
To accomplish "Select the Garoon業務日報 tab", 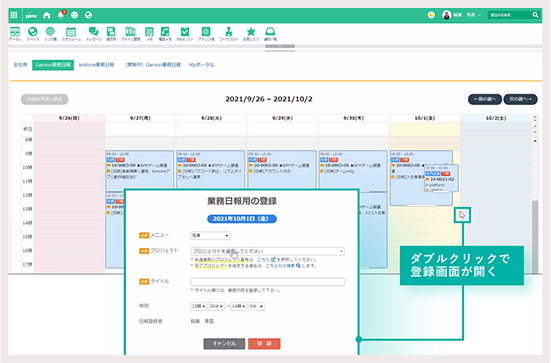I will (x=53, y=65).
